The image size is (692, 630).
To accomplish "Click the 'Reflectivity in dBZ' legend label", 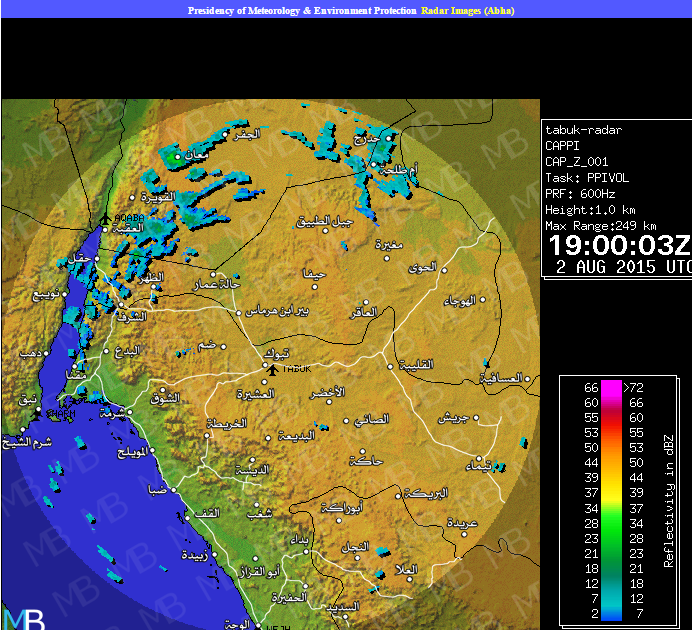I will (669, 501).
